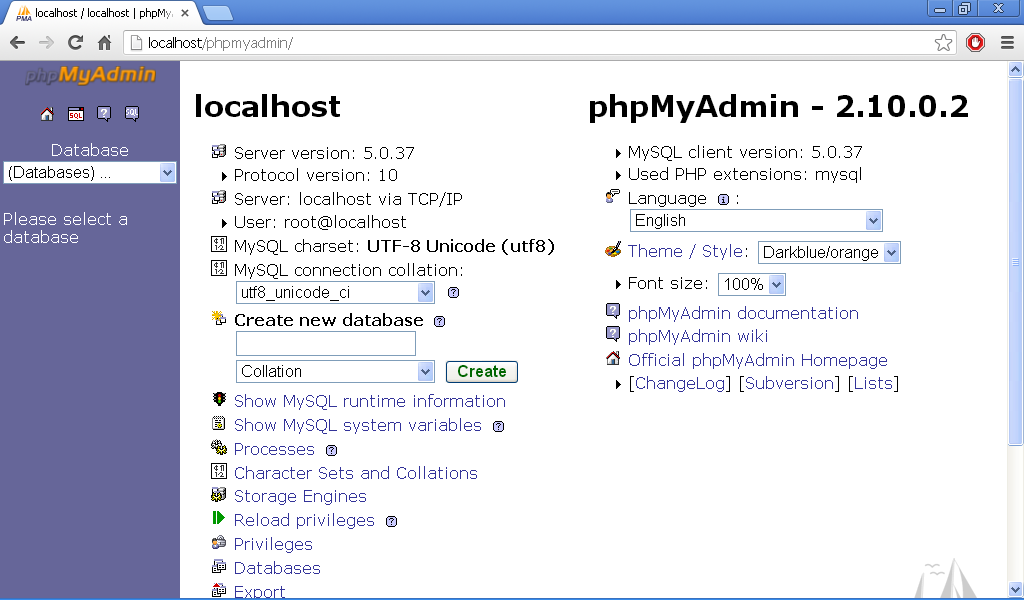Image resolution: width=1024 pixels, height=600 pixels.
Task: Click the page scrollbar down arrow
Action: (1016, 591)
